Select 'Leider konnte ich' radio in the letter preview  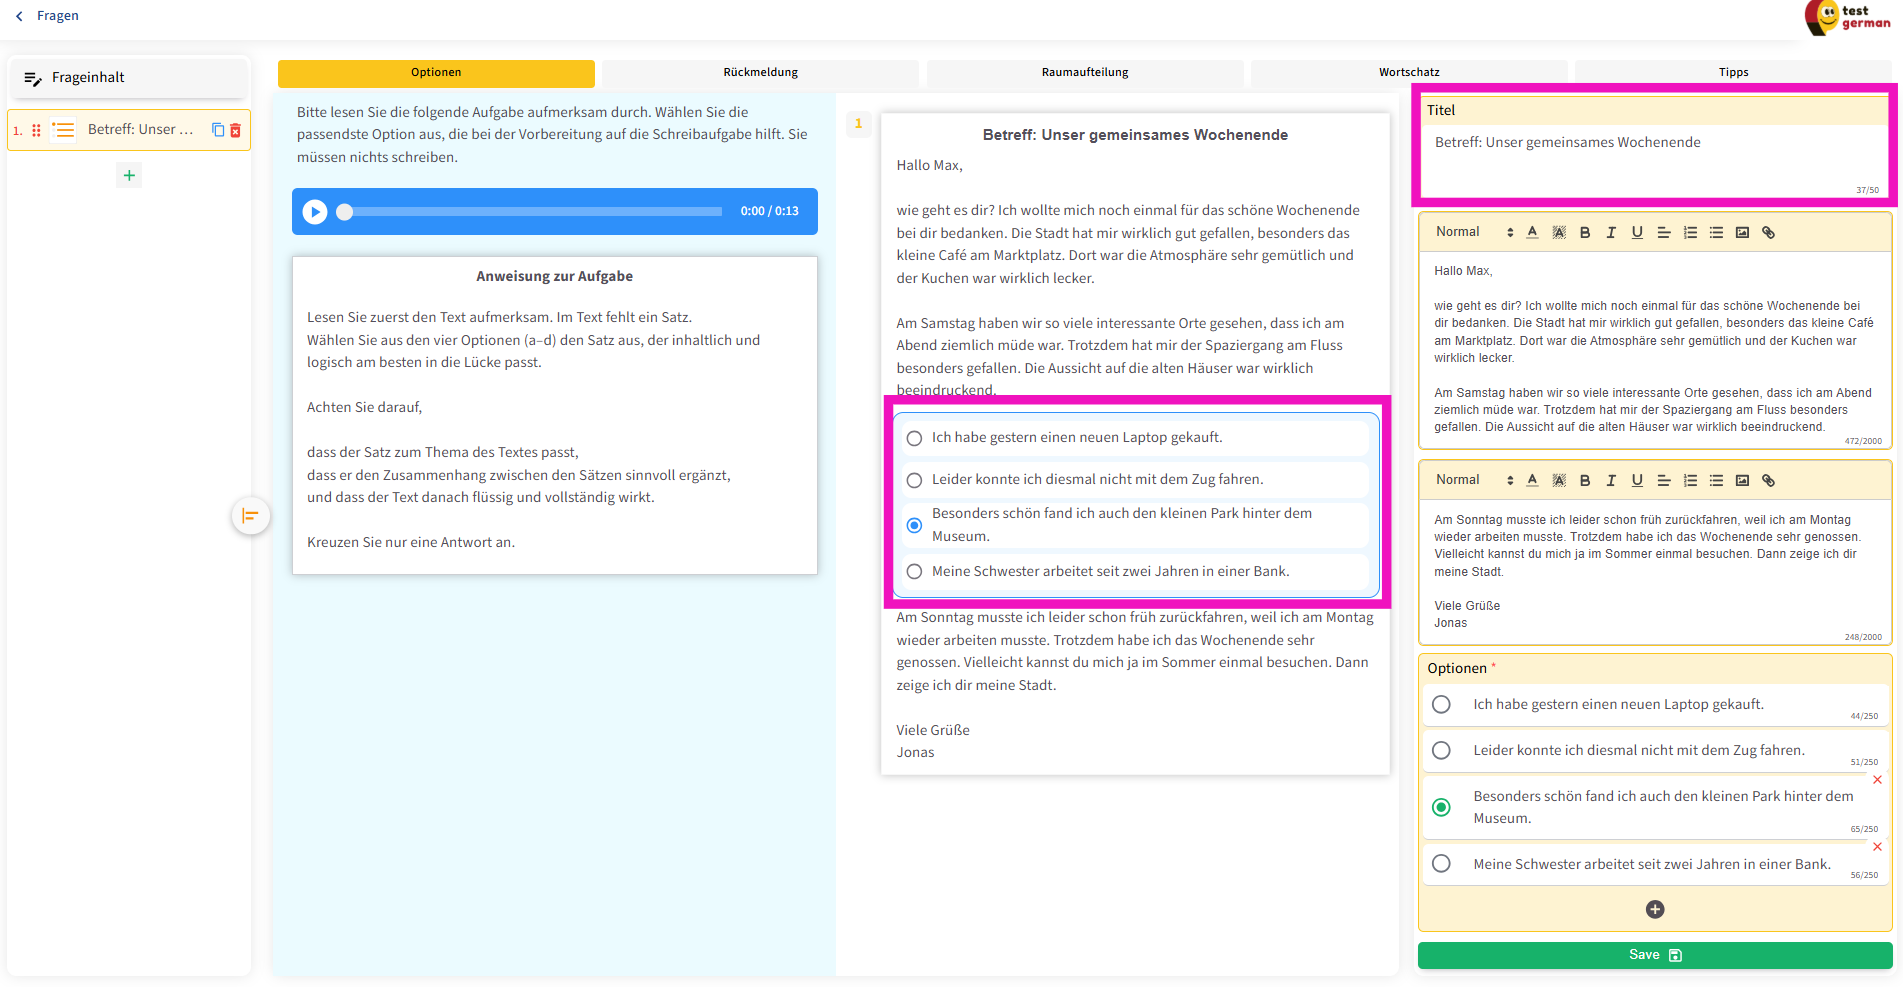tap(914, 480)
